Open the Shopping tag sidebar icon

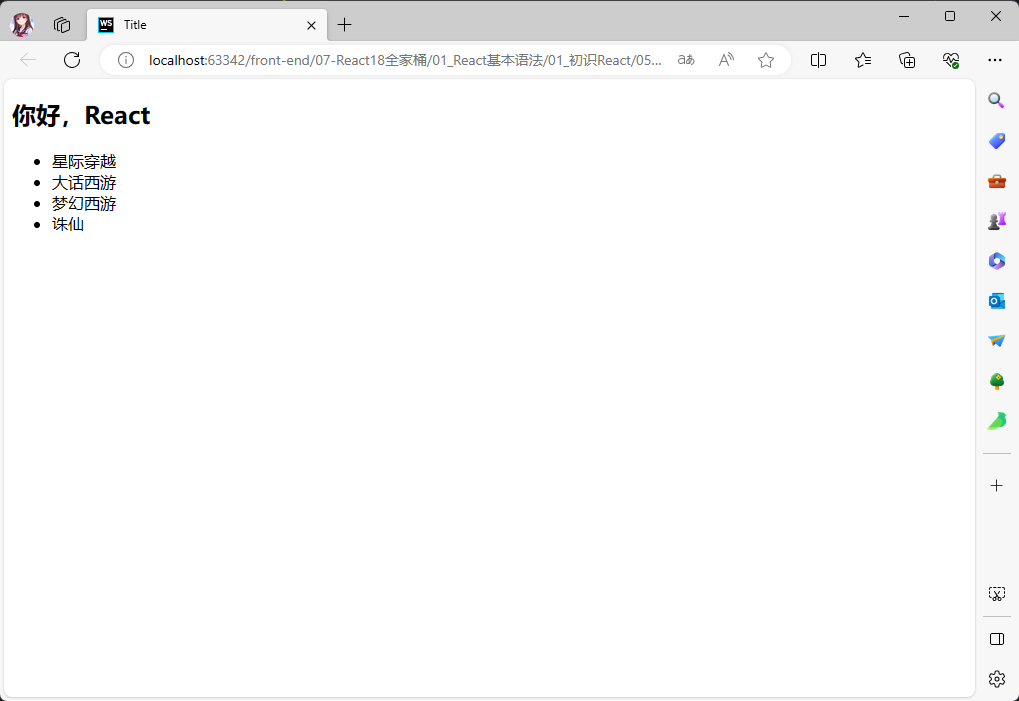pos(997,141)
